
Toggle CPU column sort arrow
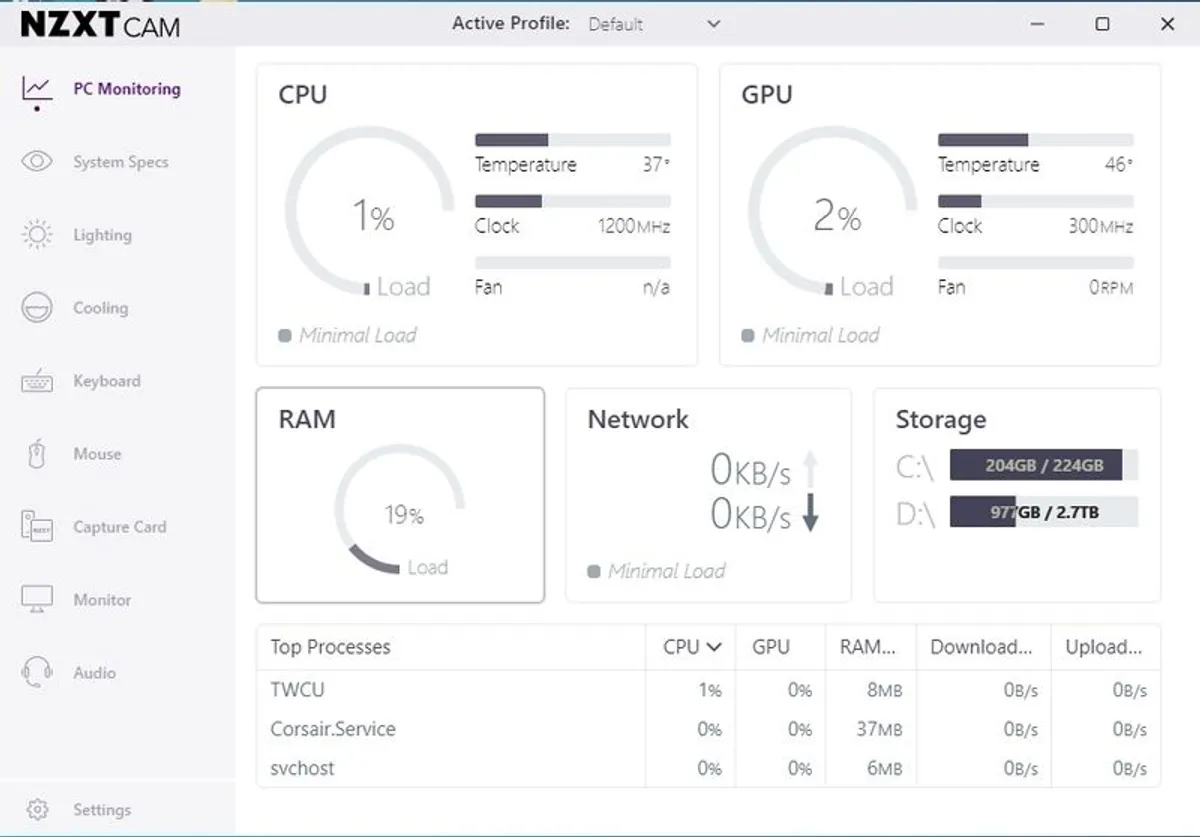point(714,647)
